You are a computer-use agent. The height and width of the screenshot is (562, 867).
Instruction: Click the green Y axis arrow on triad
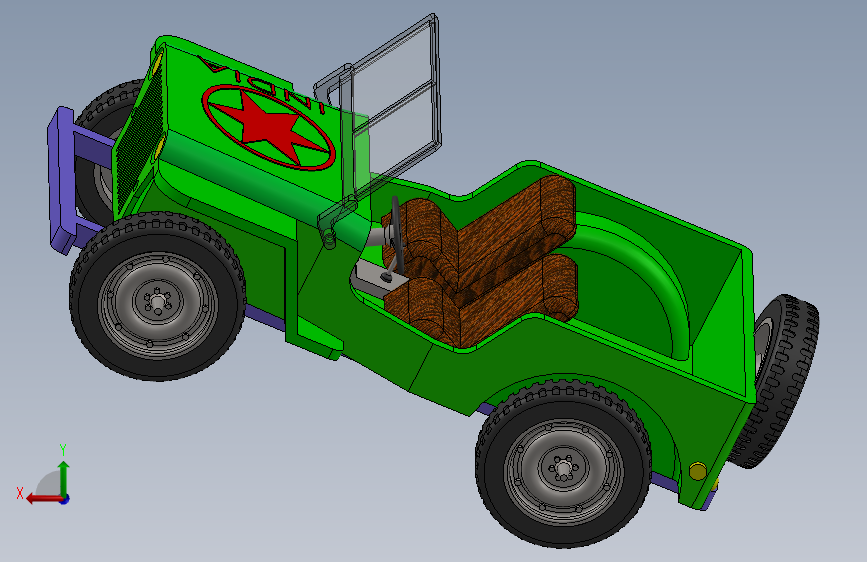tap(64, 476)
